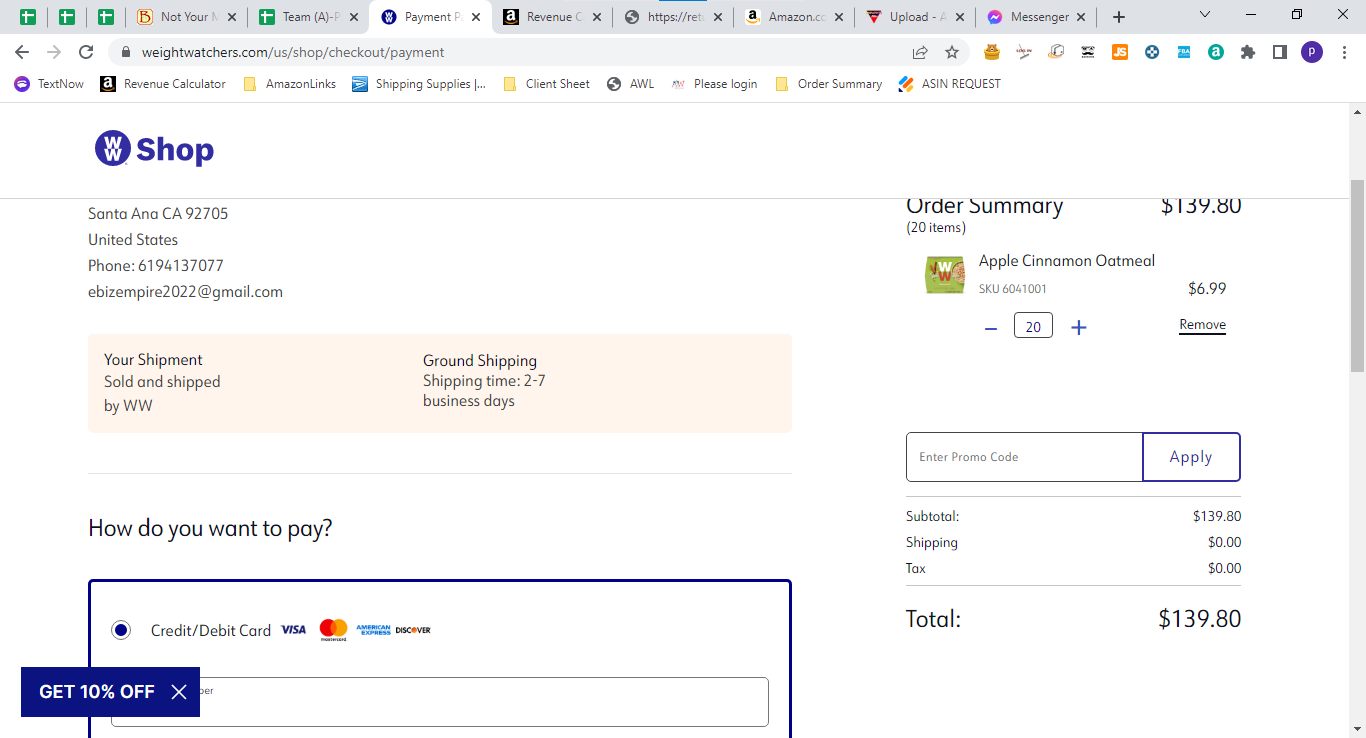Switch to the Team (A) spreadsheet tab
Screen dimensions: 1366x738
pyautogui.click(x=308, y=17)
